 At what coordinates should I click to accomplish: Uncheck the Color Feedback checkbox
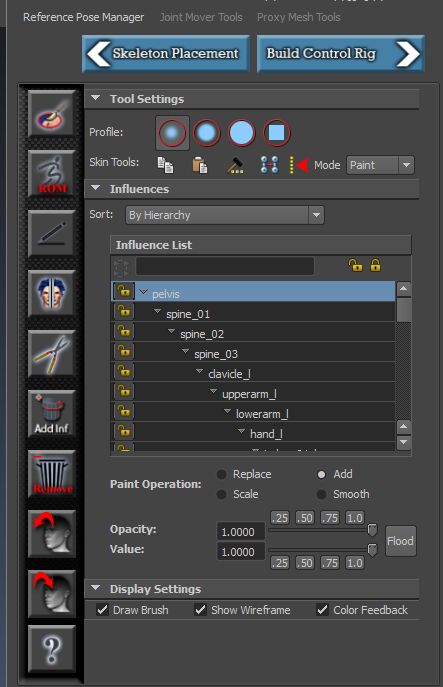323,609
